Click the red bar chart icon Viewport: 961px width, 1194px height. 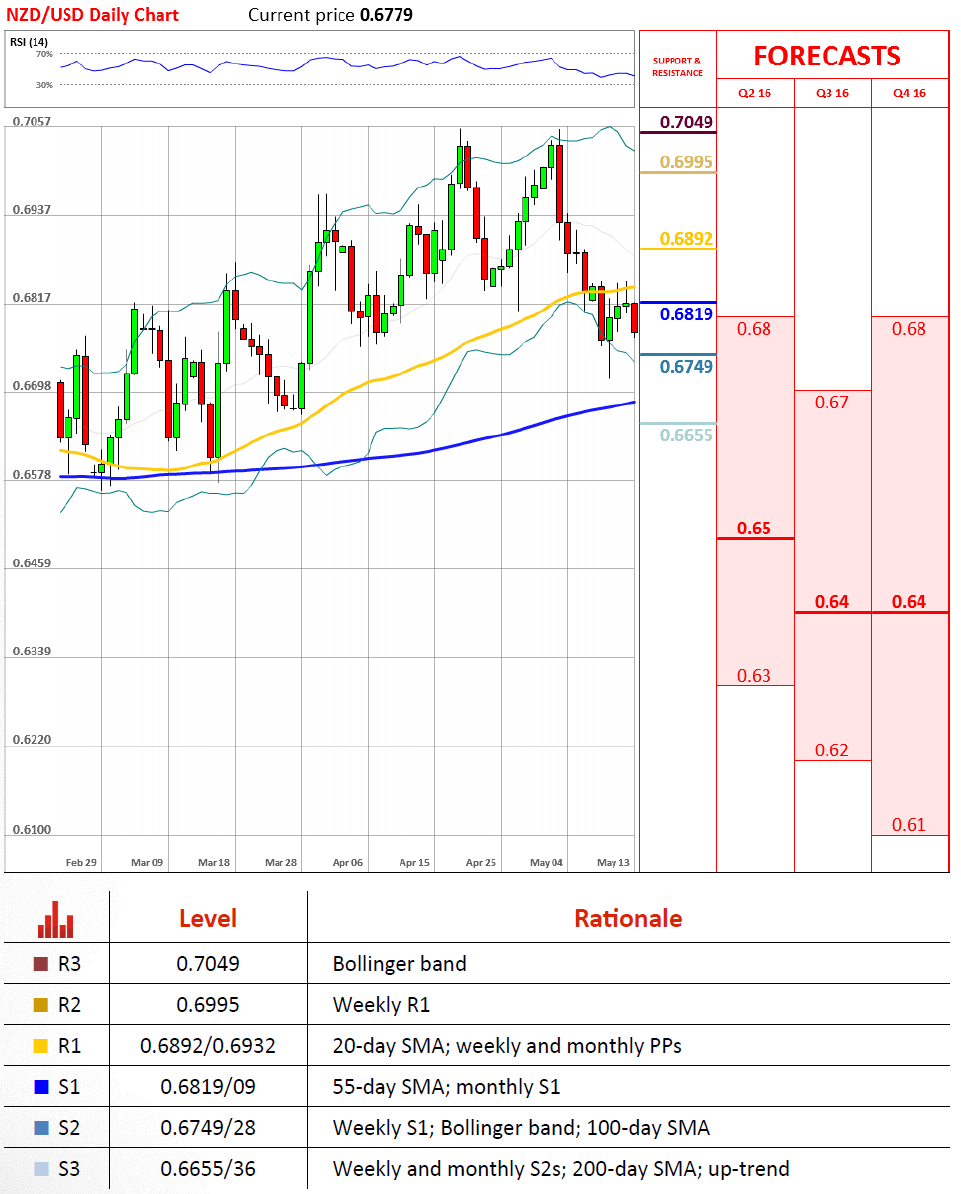[56, 919]
